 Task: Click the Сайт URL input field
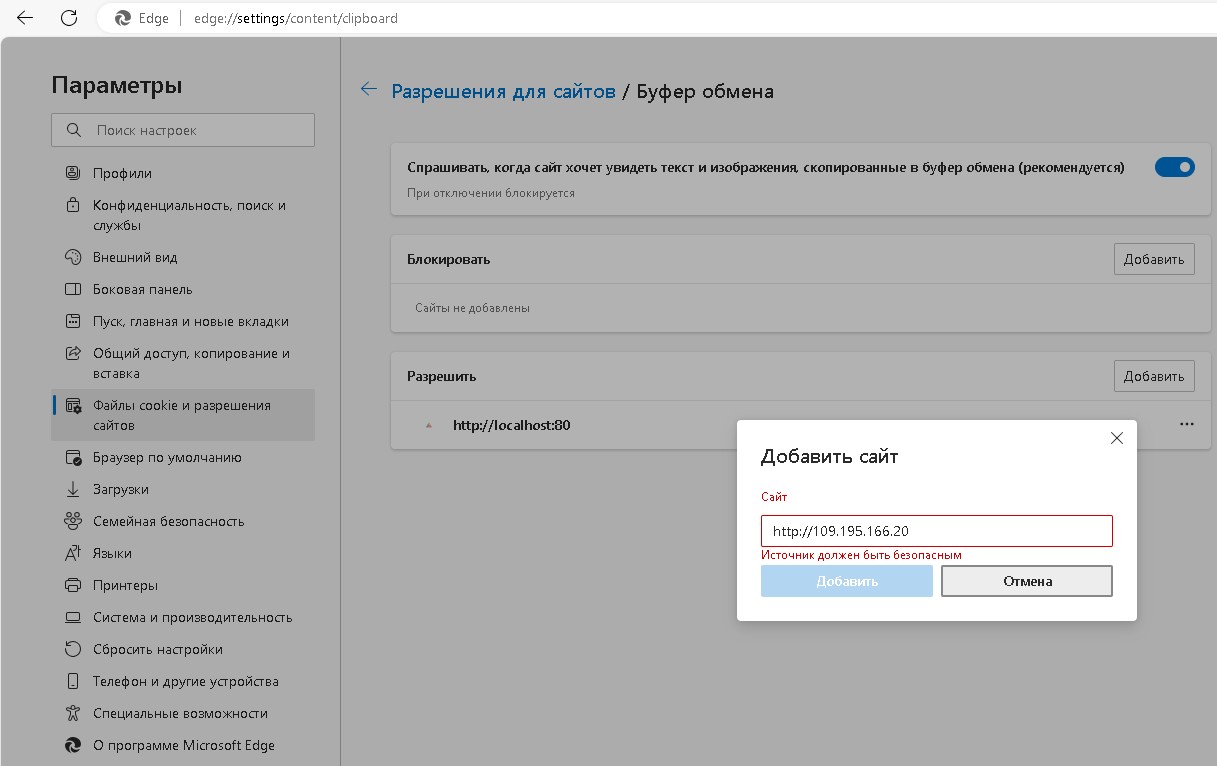coord(936,531)
